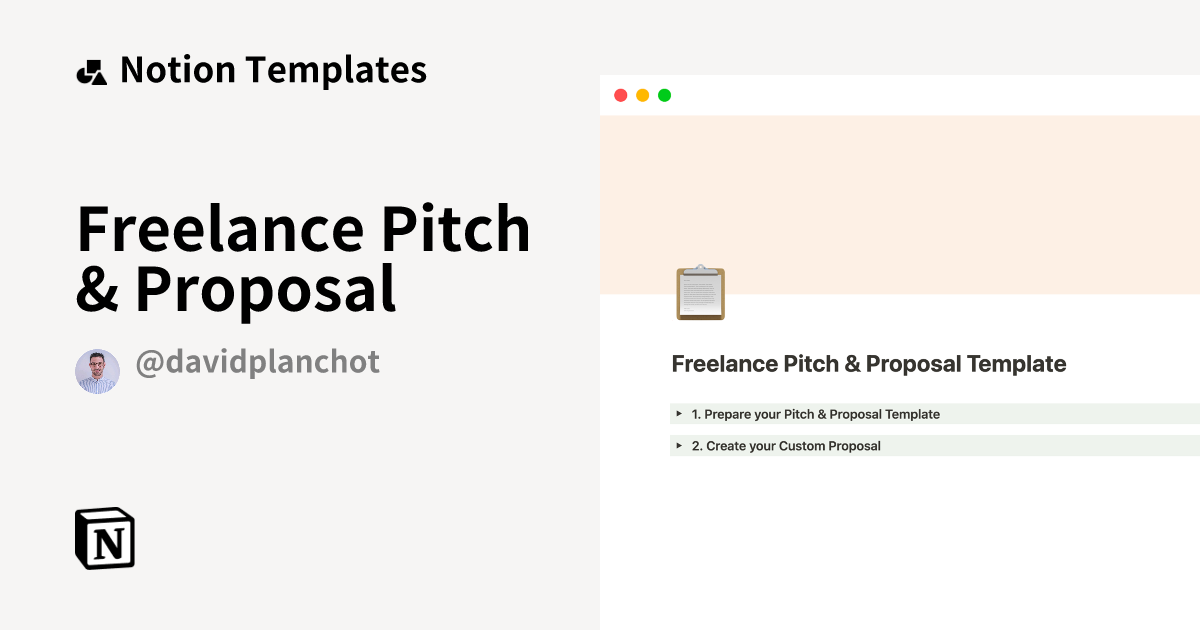1200x630 pixels.
Task: Open "Prepare your Pitch & Proposal Template" section
Action: click(x=815, y=414)
